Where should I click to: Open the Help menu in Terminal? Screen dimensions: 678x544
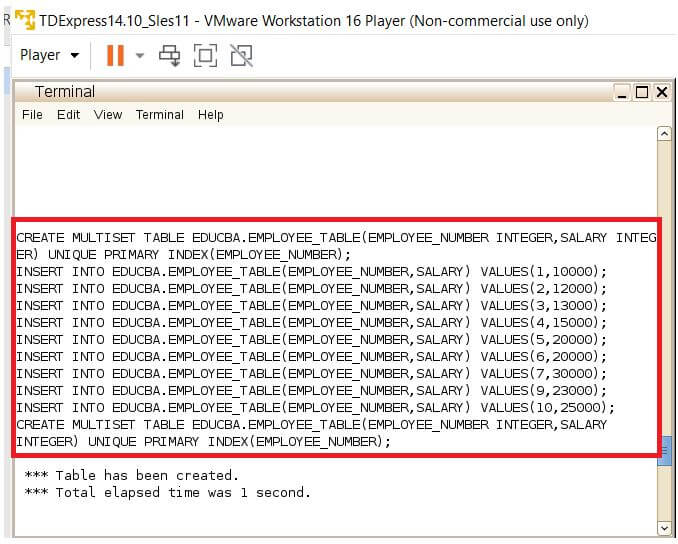point(211,115)
